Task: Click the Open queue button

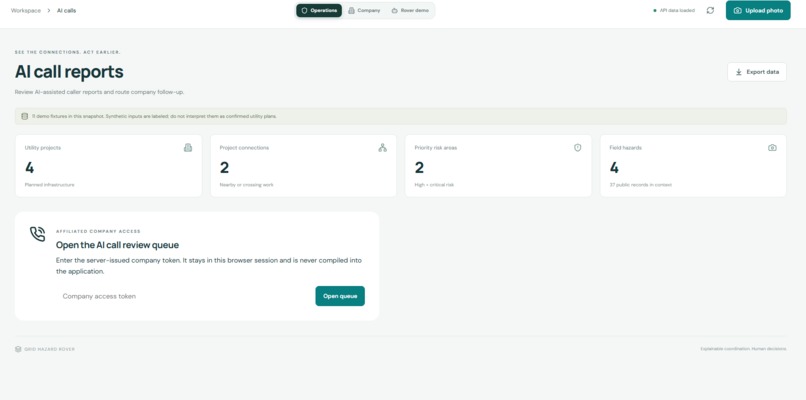Action: pos(340,296)
